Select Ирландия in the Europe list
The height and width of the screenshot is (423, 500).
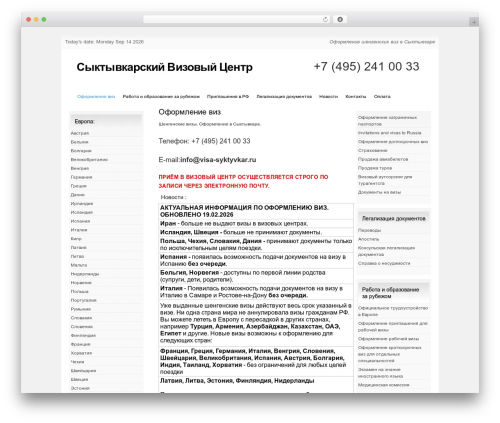click(x=82, y=204)
